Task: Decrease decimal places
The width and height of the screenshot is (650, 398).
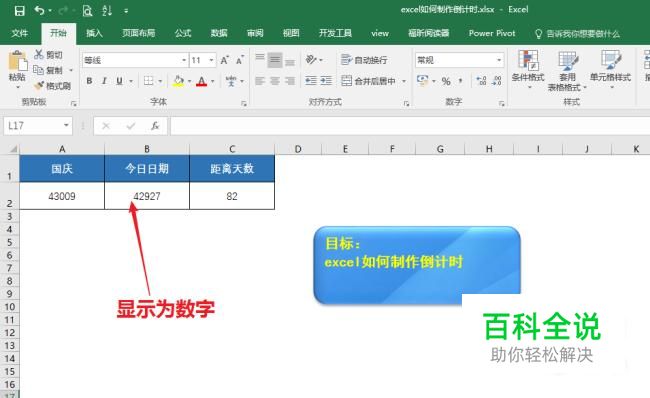Action: [497, 81]
